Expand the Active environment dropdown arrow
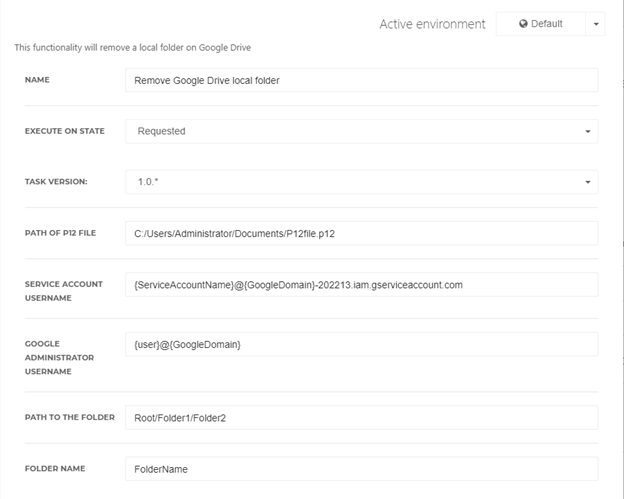Screen dimensions: 624x499 pyautogui.click(x=595, y=24)
